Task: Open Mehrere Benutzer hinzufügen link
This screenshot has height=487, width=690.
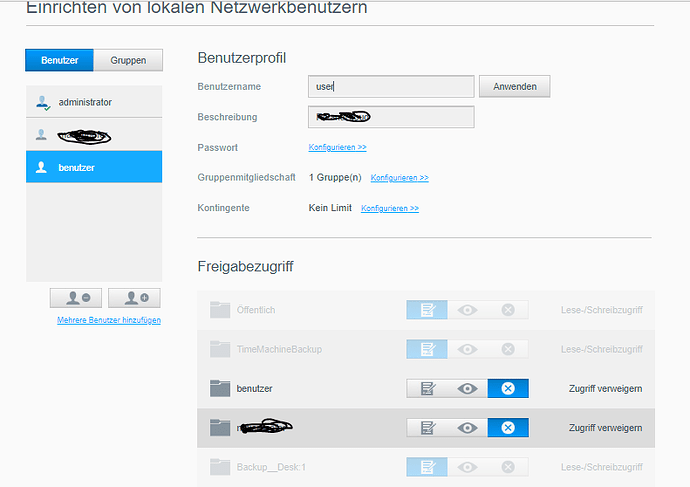Action: (x=109, y=320)
